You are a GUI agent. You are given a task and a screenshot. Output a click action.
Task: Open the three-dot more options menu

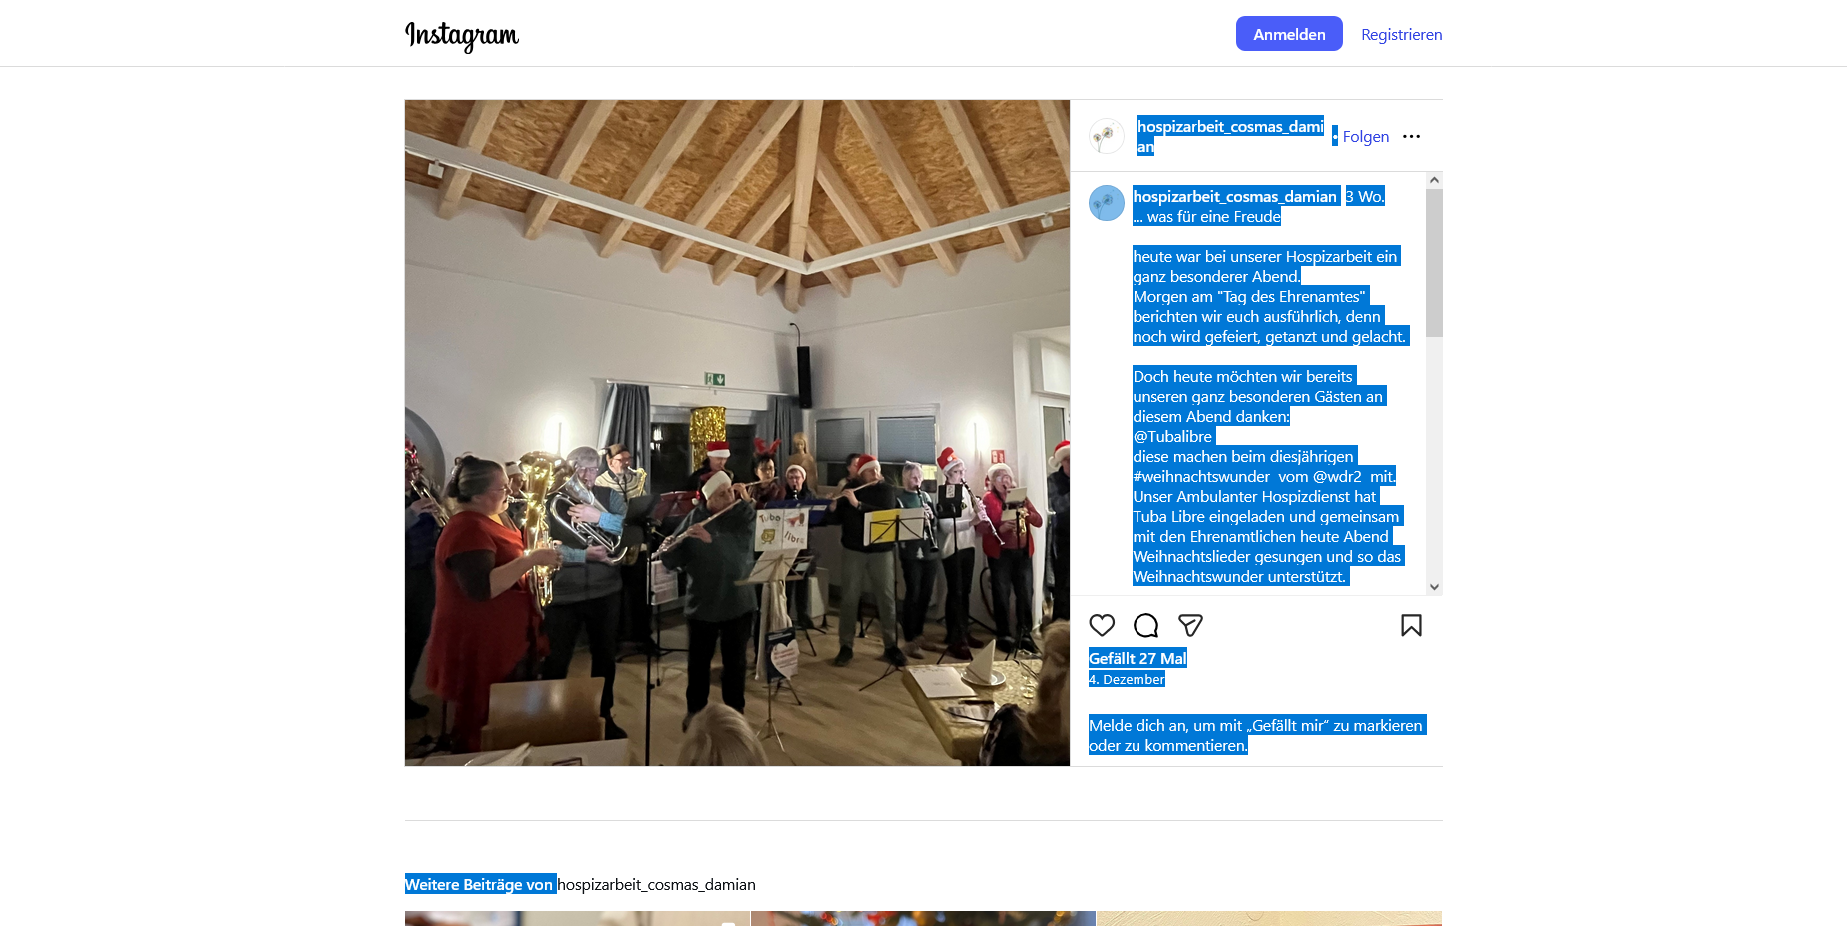click(1411, 137)
